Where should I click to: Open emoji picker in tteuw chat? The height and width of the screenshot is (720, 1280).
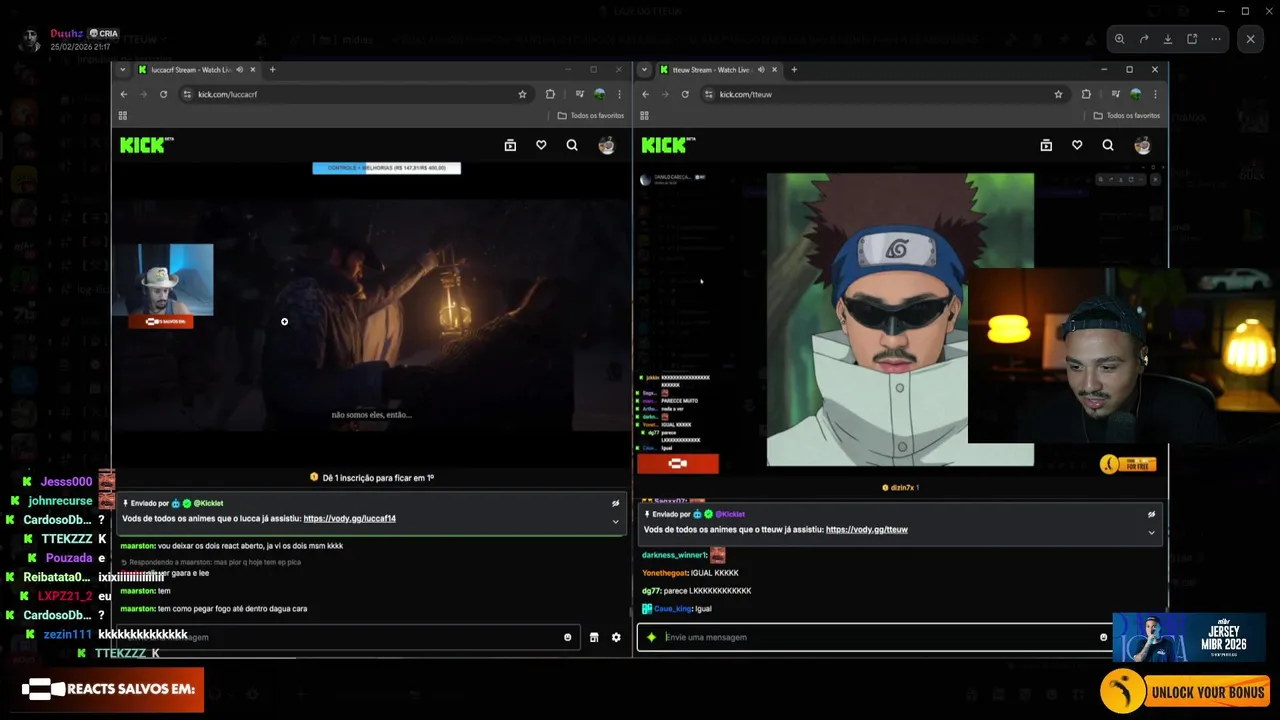coord(1104,637)
